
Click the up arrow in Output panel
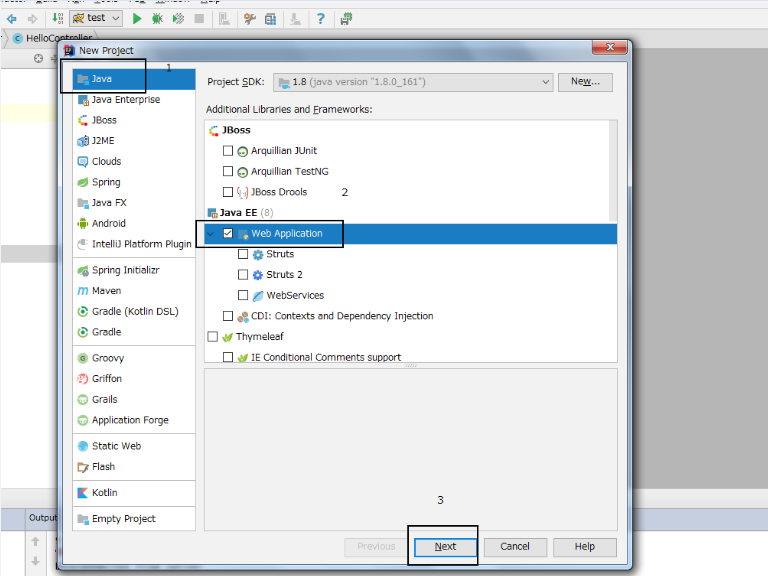coord(35,542)
